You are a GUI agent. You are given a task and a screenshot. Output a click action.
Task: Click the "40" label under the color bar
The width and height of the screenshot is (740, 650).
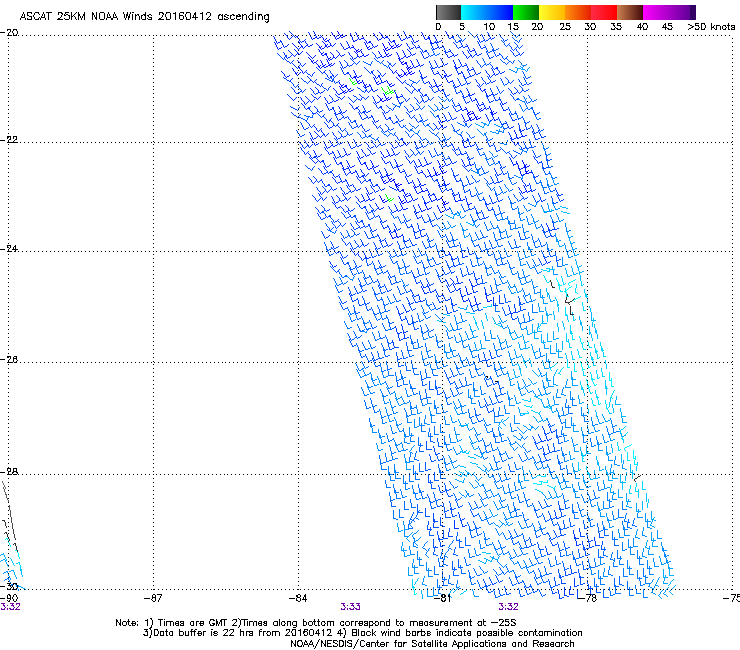[x=642, y=27]
